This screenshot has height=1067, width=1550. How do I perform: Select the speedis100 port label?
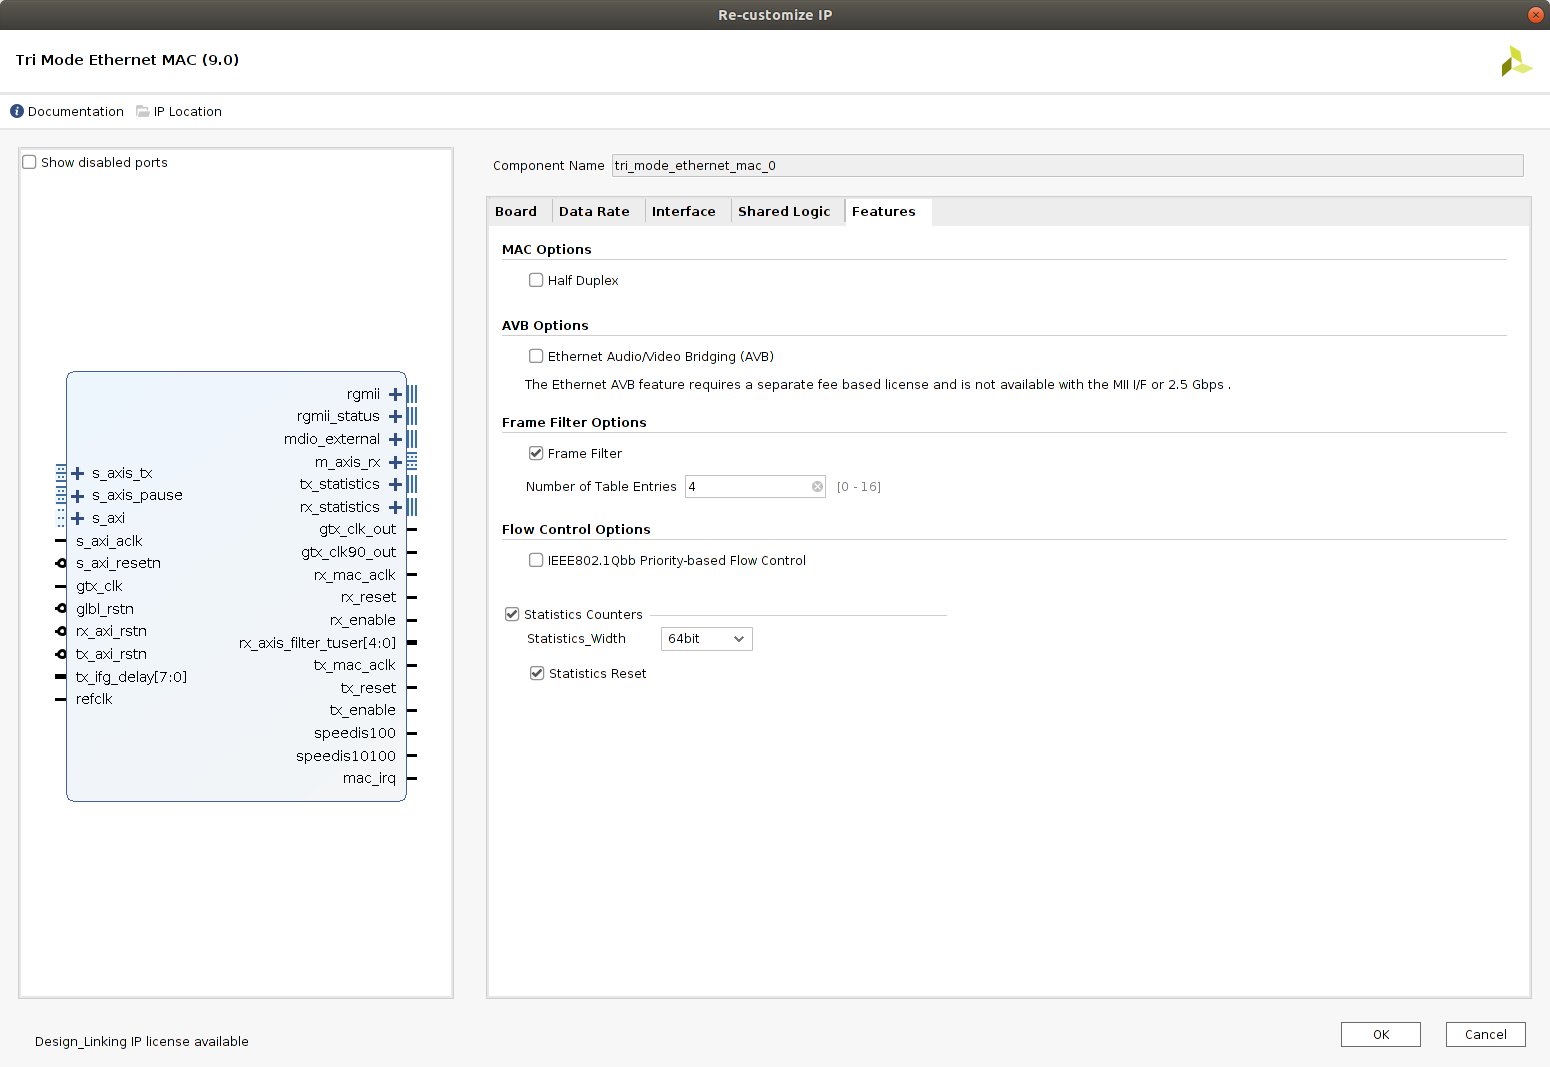point(355,733)
